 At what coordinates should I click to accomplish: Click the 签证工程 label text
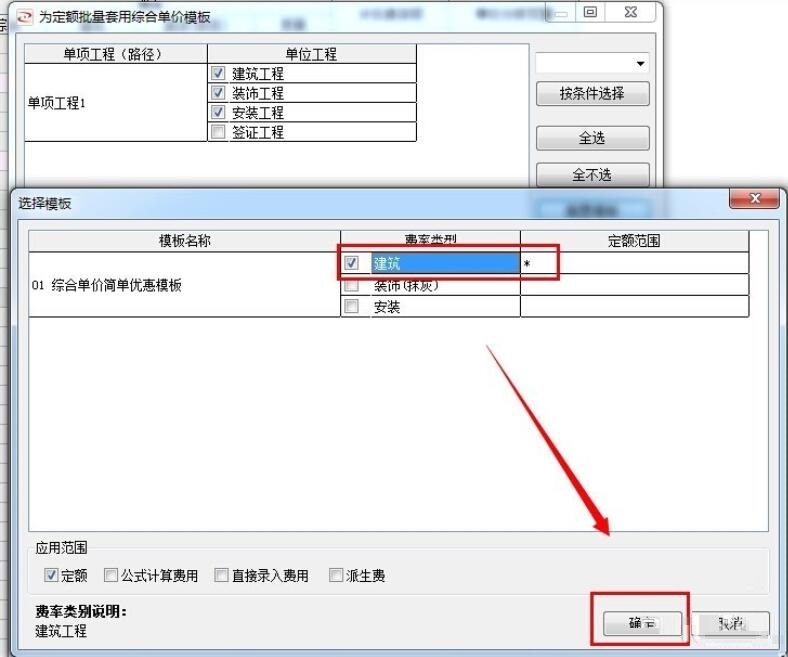coord(258,132)
